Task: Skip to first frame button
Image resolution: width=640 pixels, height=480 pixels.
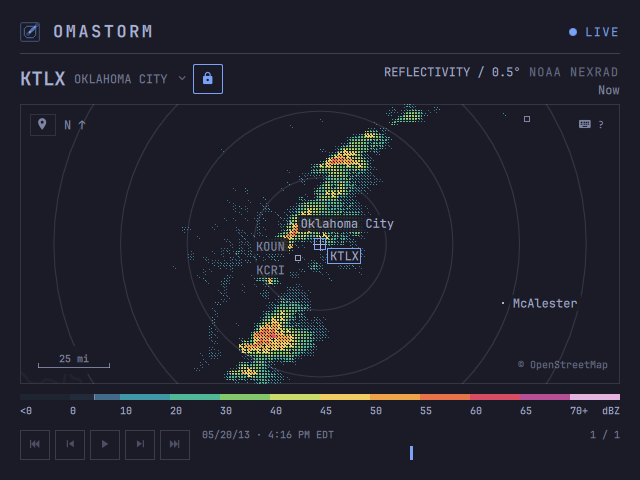Action: [x=35, y=444]
